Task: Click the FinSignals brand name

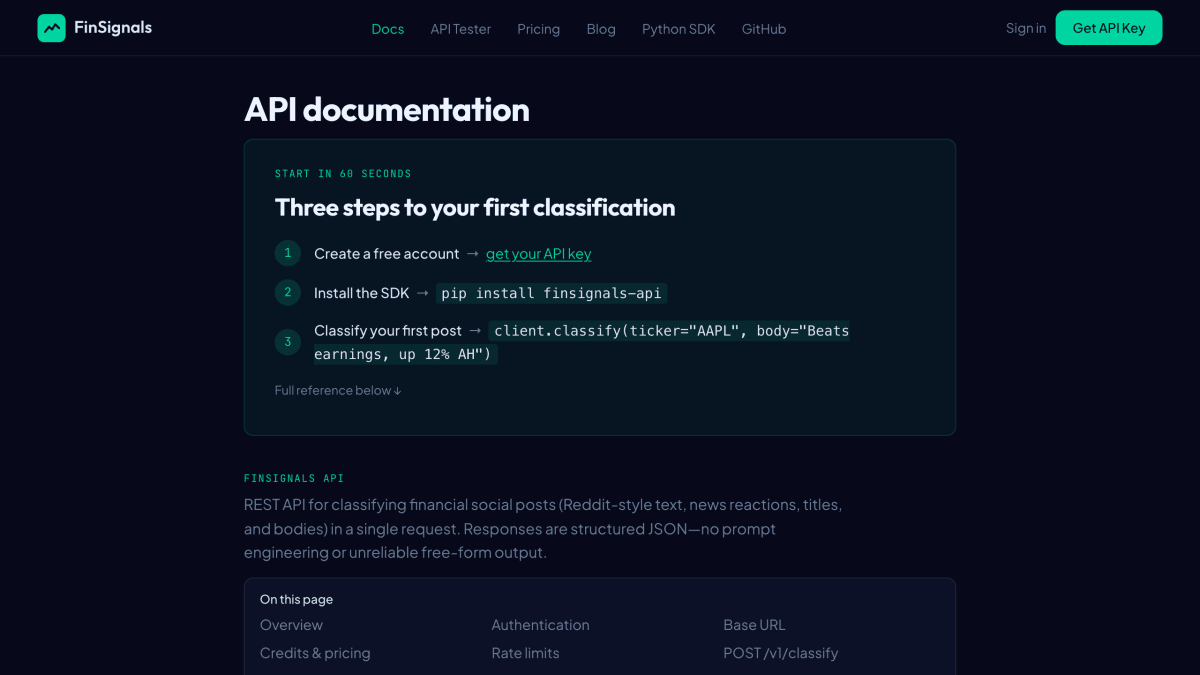Action: [113, 28]
